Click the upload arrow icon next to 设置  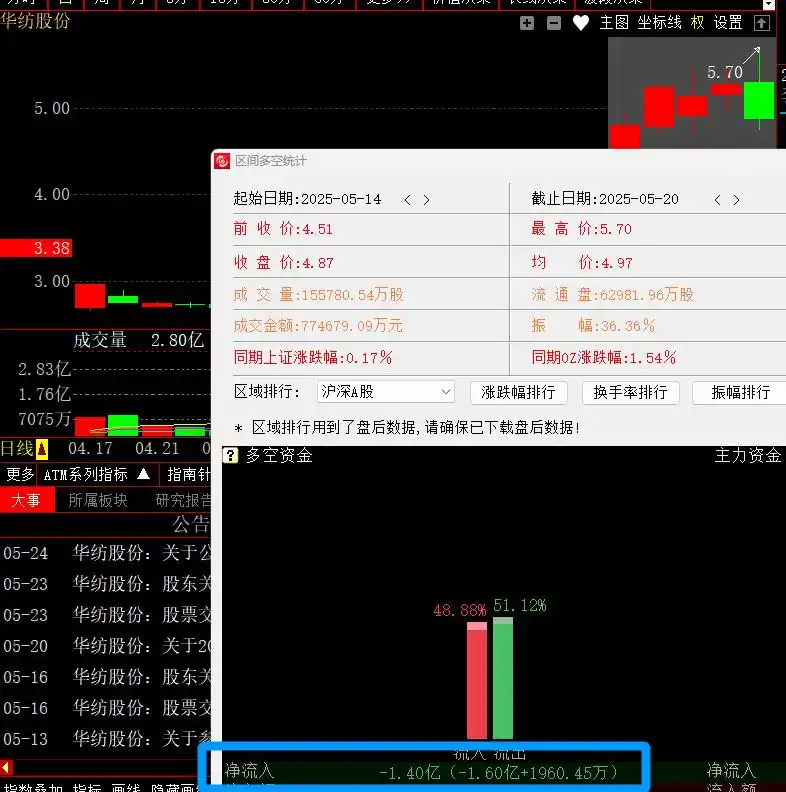tap(762, 23)
